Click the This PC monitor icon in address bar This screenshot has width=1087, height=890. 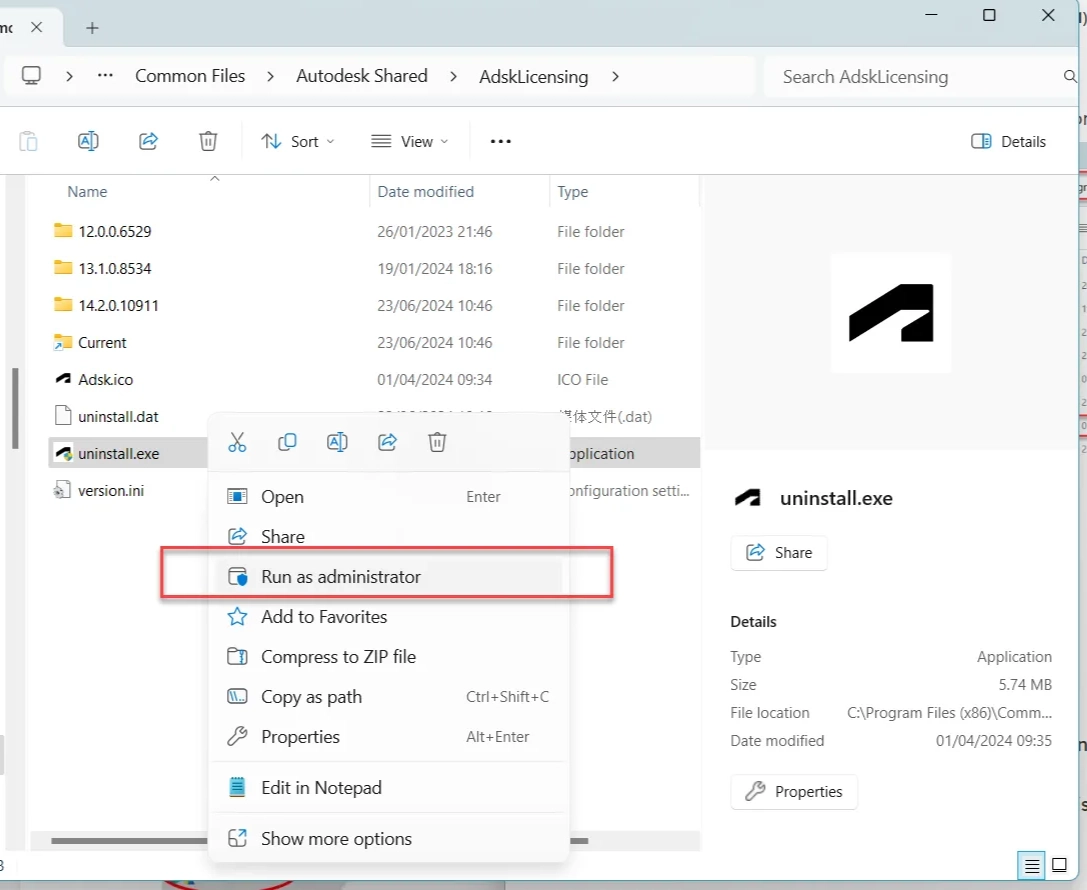pos(31,76)
